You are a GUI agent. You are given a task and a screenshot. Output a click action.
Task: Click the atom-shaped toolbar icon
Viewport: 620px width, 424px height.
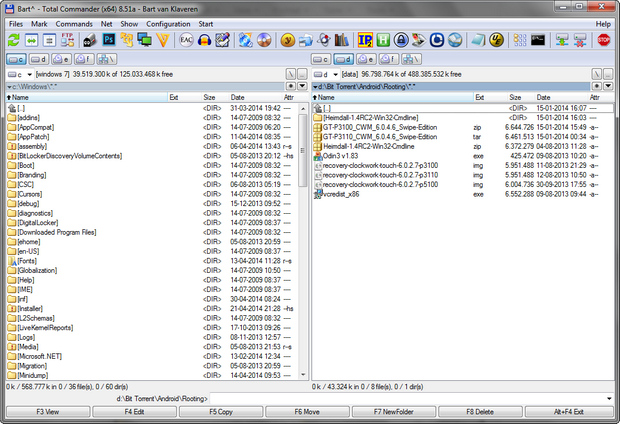click(x=324, y=40)
